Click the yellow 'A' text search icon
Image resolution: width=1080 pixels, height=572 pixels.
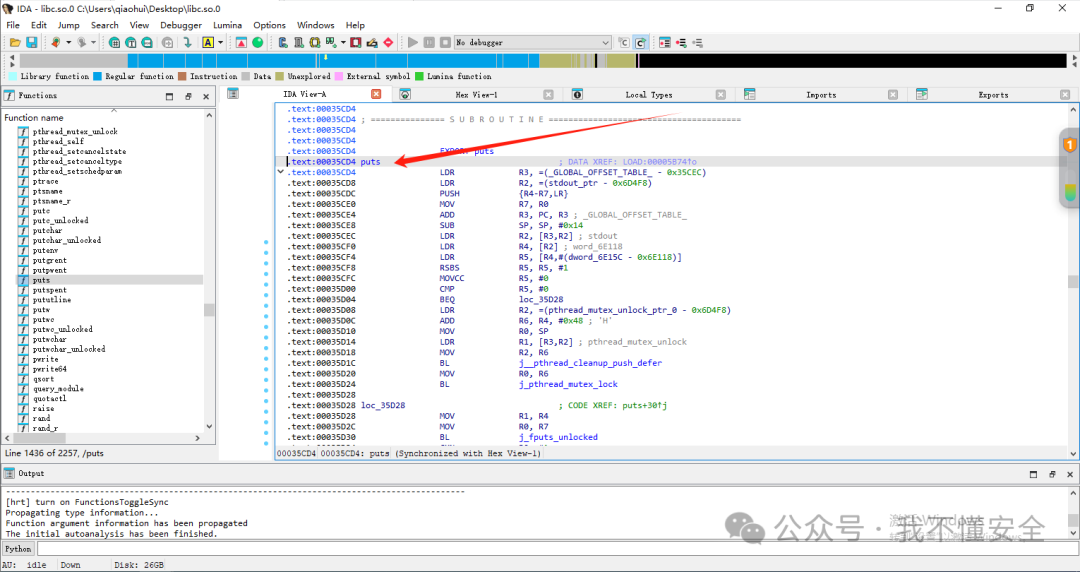tap(207, 43)
